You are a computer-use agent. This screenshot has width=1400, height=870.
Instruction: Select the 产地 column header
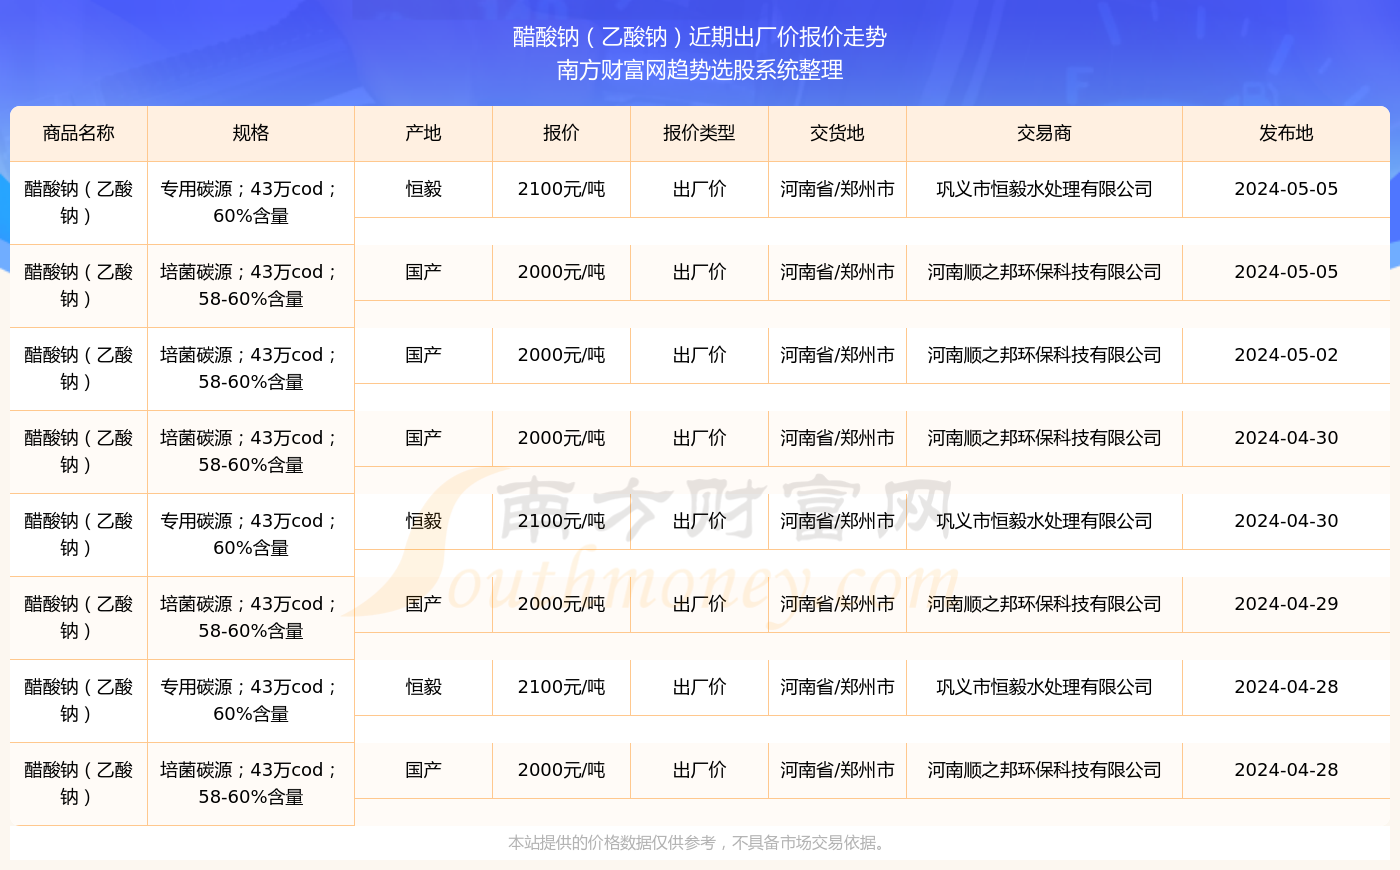point(424,133)
